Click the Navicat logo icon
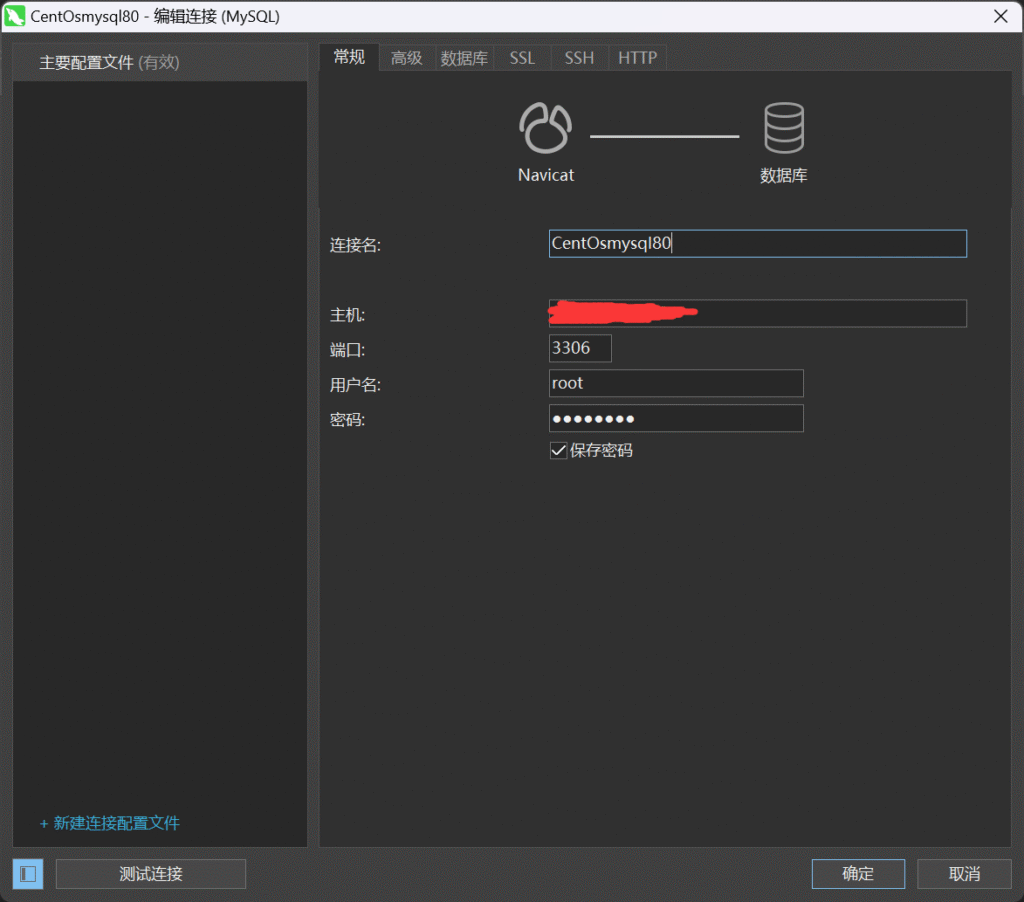Image resolution: width=1024 pixels, height=902 pixels. pyautogui.click(x=545, y=128)
